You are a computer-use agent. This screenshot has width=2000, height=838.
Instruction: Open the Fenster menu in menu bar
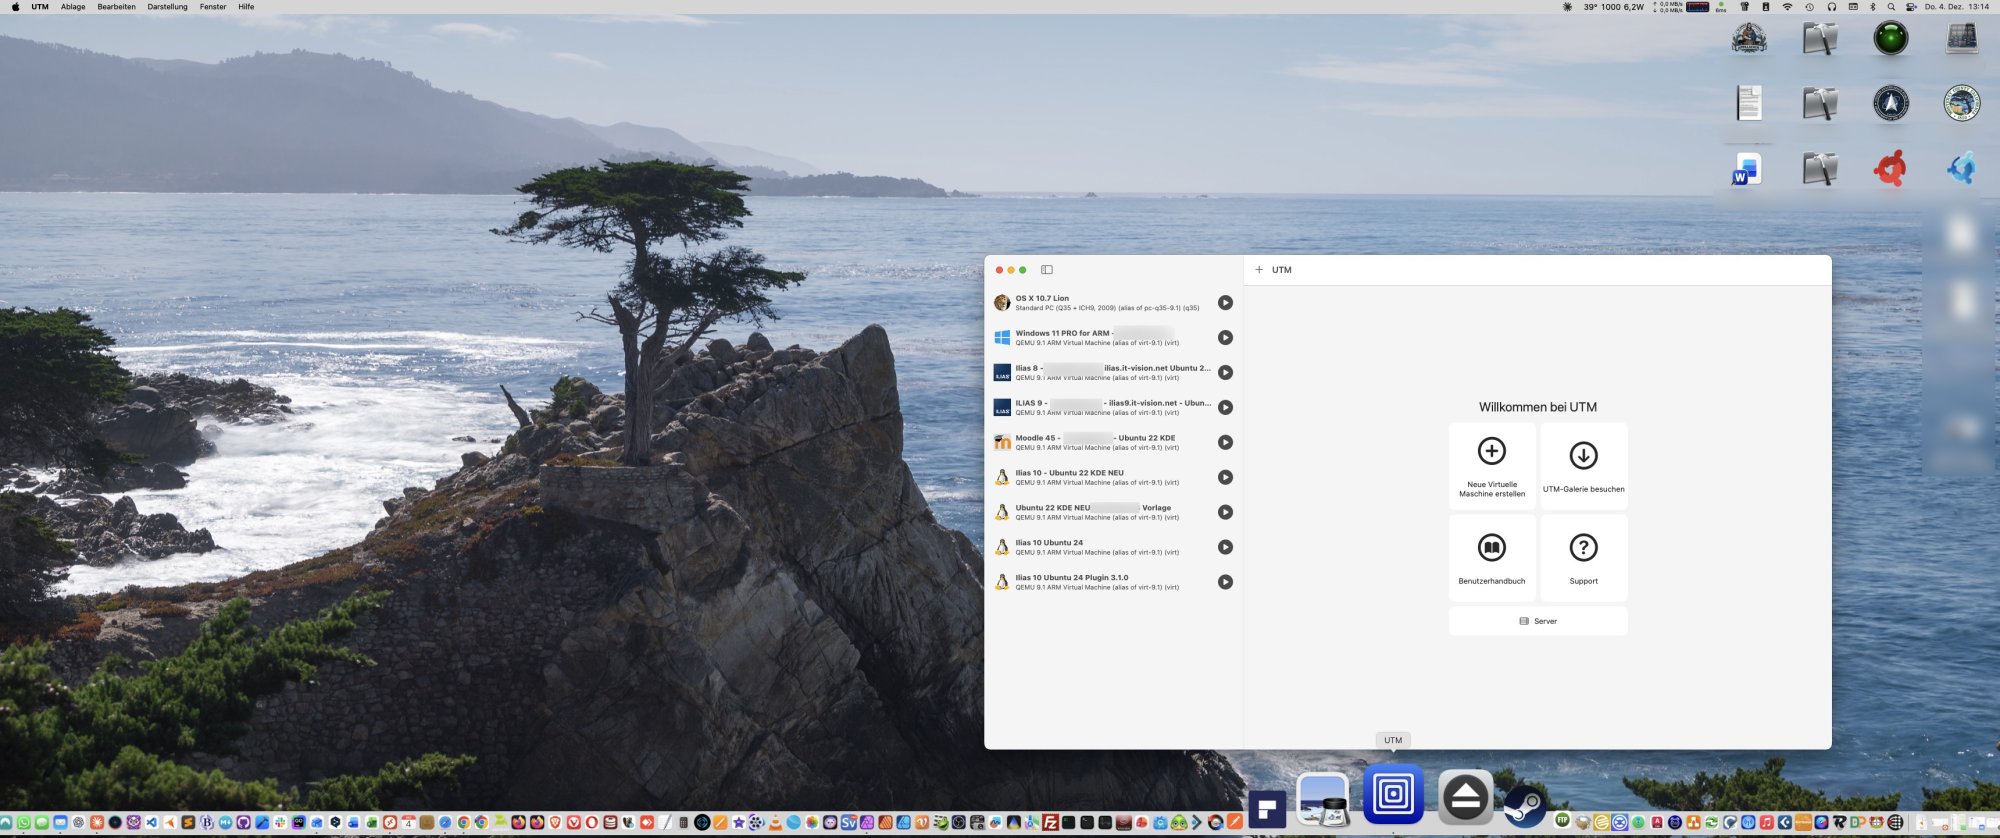213,7
